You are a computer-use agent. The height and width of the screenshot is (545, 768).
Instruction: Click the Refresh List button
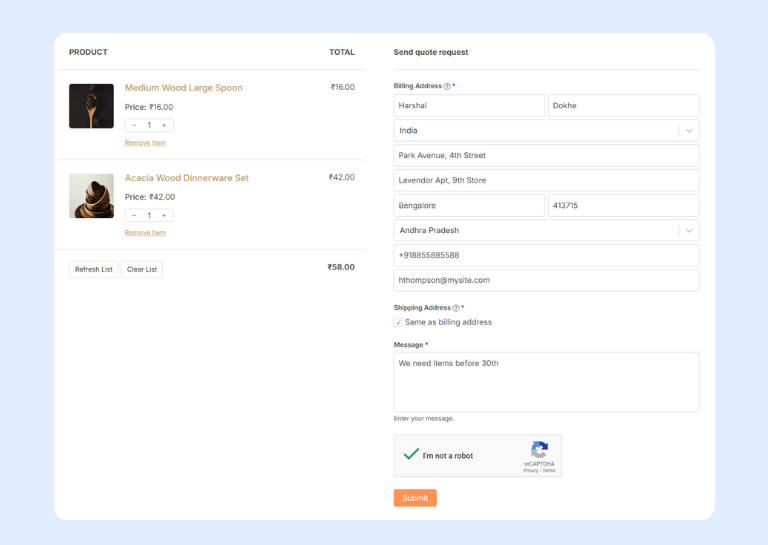(93, 269)
